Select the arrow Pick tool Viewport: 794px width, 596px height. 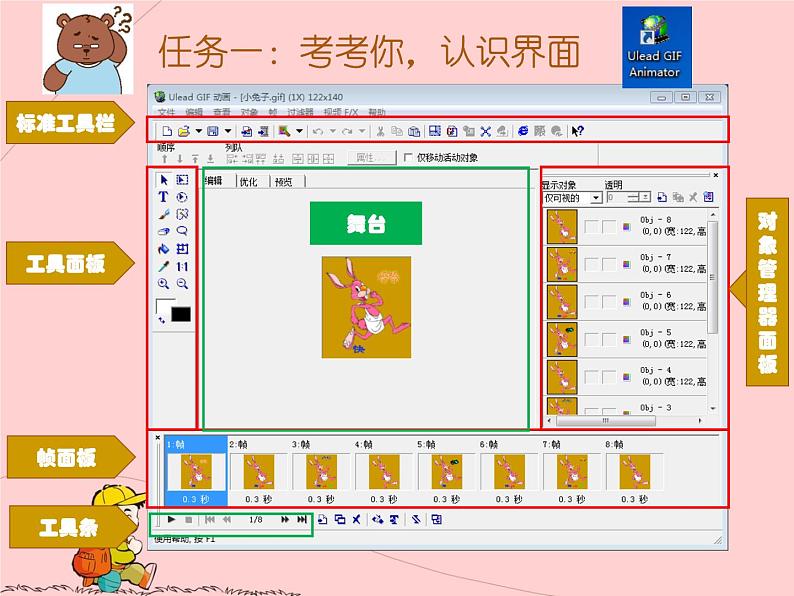164,180
